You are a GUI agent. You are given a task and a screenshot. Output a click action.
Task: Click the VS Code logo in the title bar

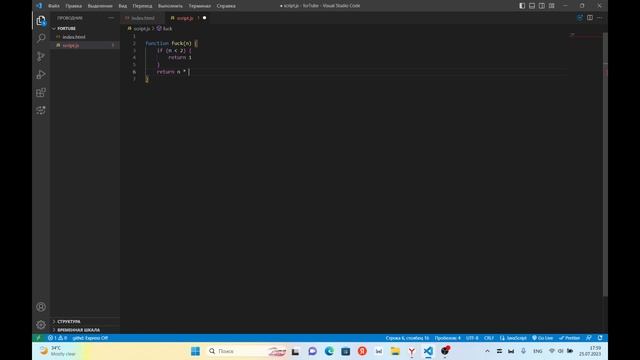39,6
